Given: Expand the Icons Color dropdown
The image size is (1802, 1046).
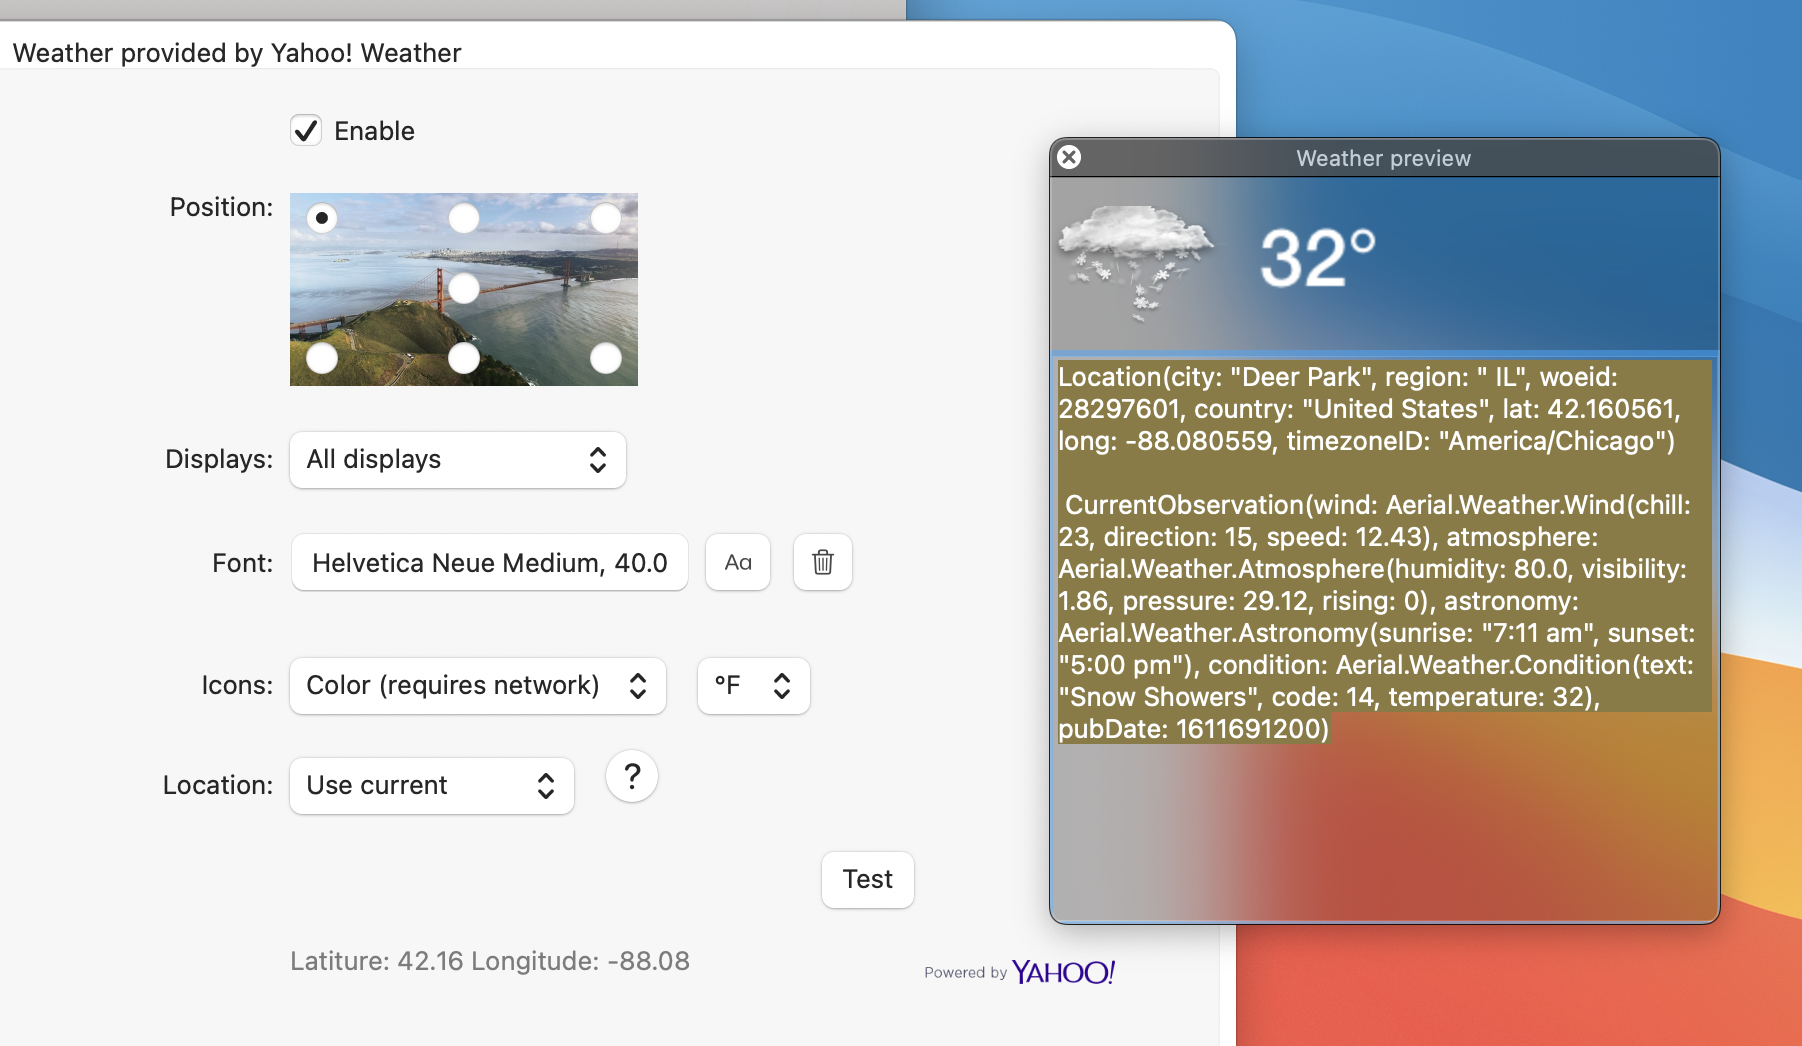Looking at the screenshot, I should pyautogui.click(x=478, y=686).
